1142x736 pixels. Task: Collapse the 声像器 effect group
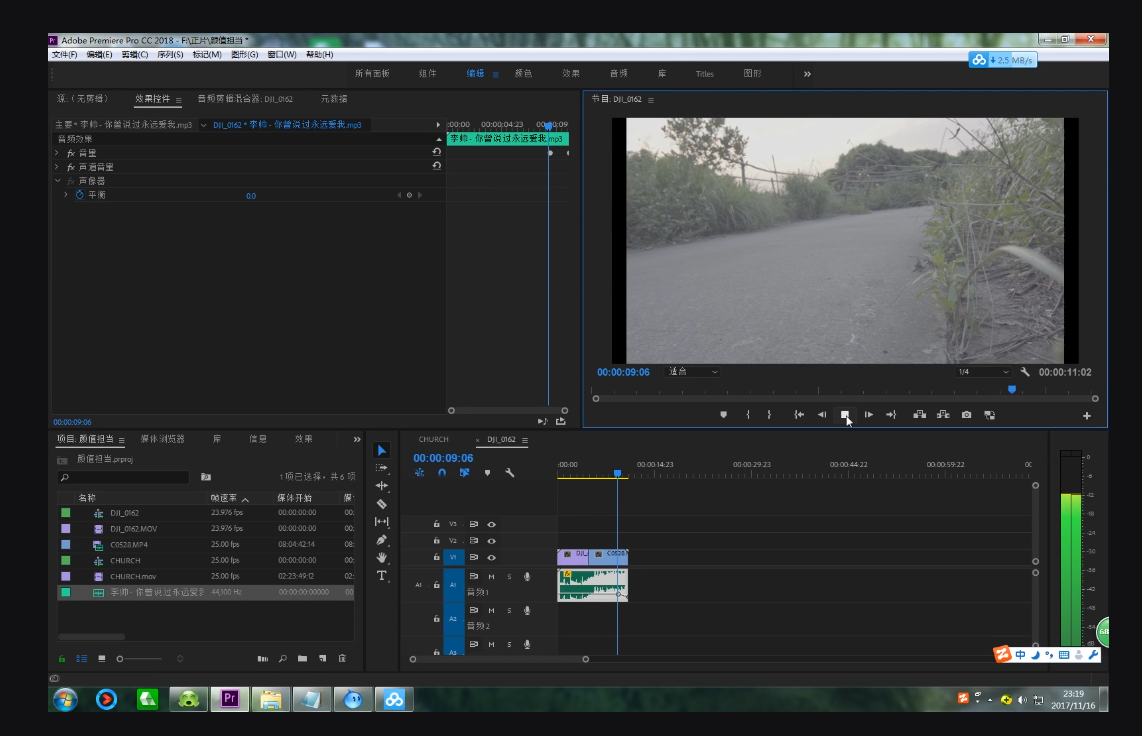click(57, 181)
